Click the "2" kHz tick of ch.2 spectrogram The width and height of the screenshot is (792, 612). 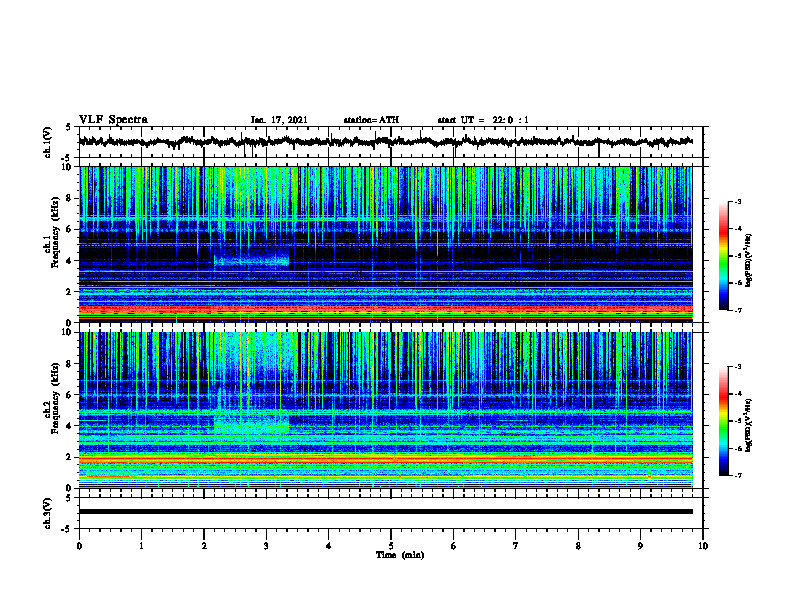click(x=71, y=457)
